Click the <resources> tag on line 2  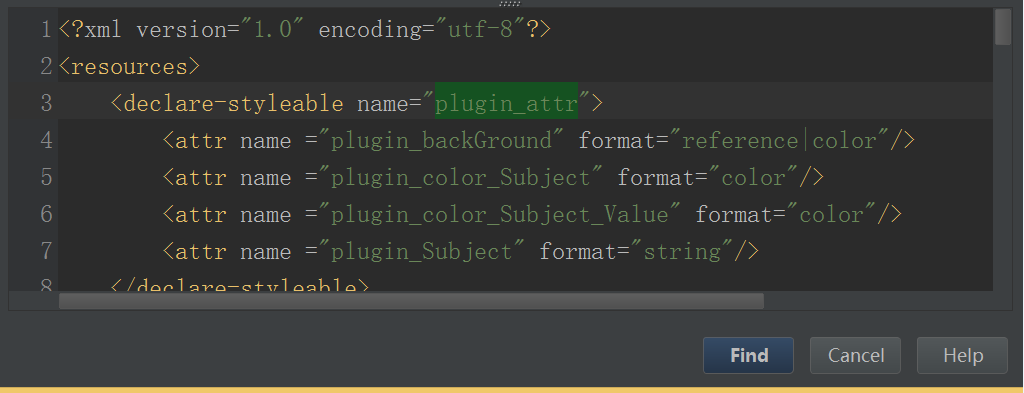click(129, 67)
